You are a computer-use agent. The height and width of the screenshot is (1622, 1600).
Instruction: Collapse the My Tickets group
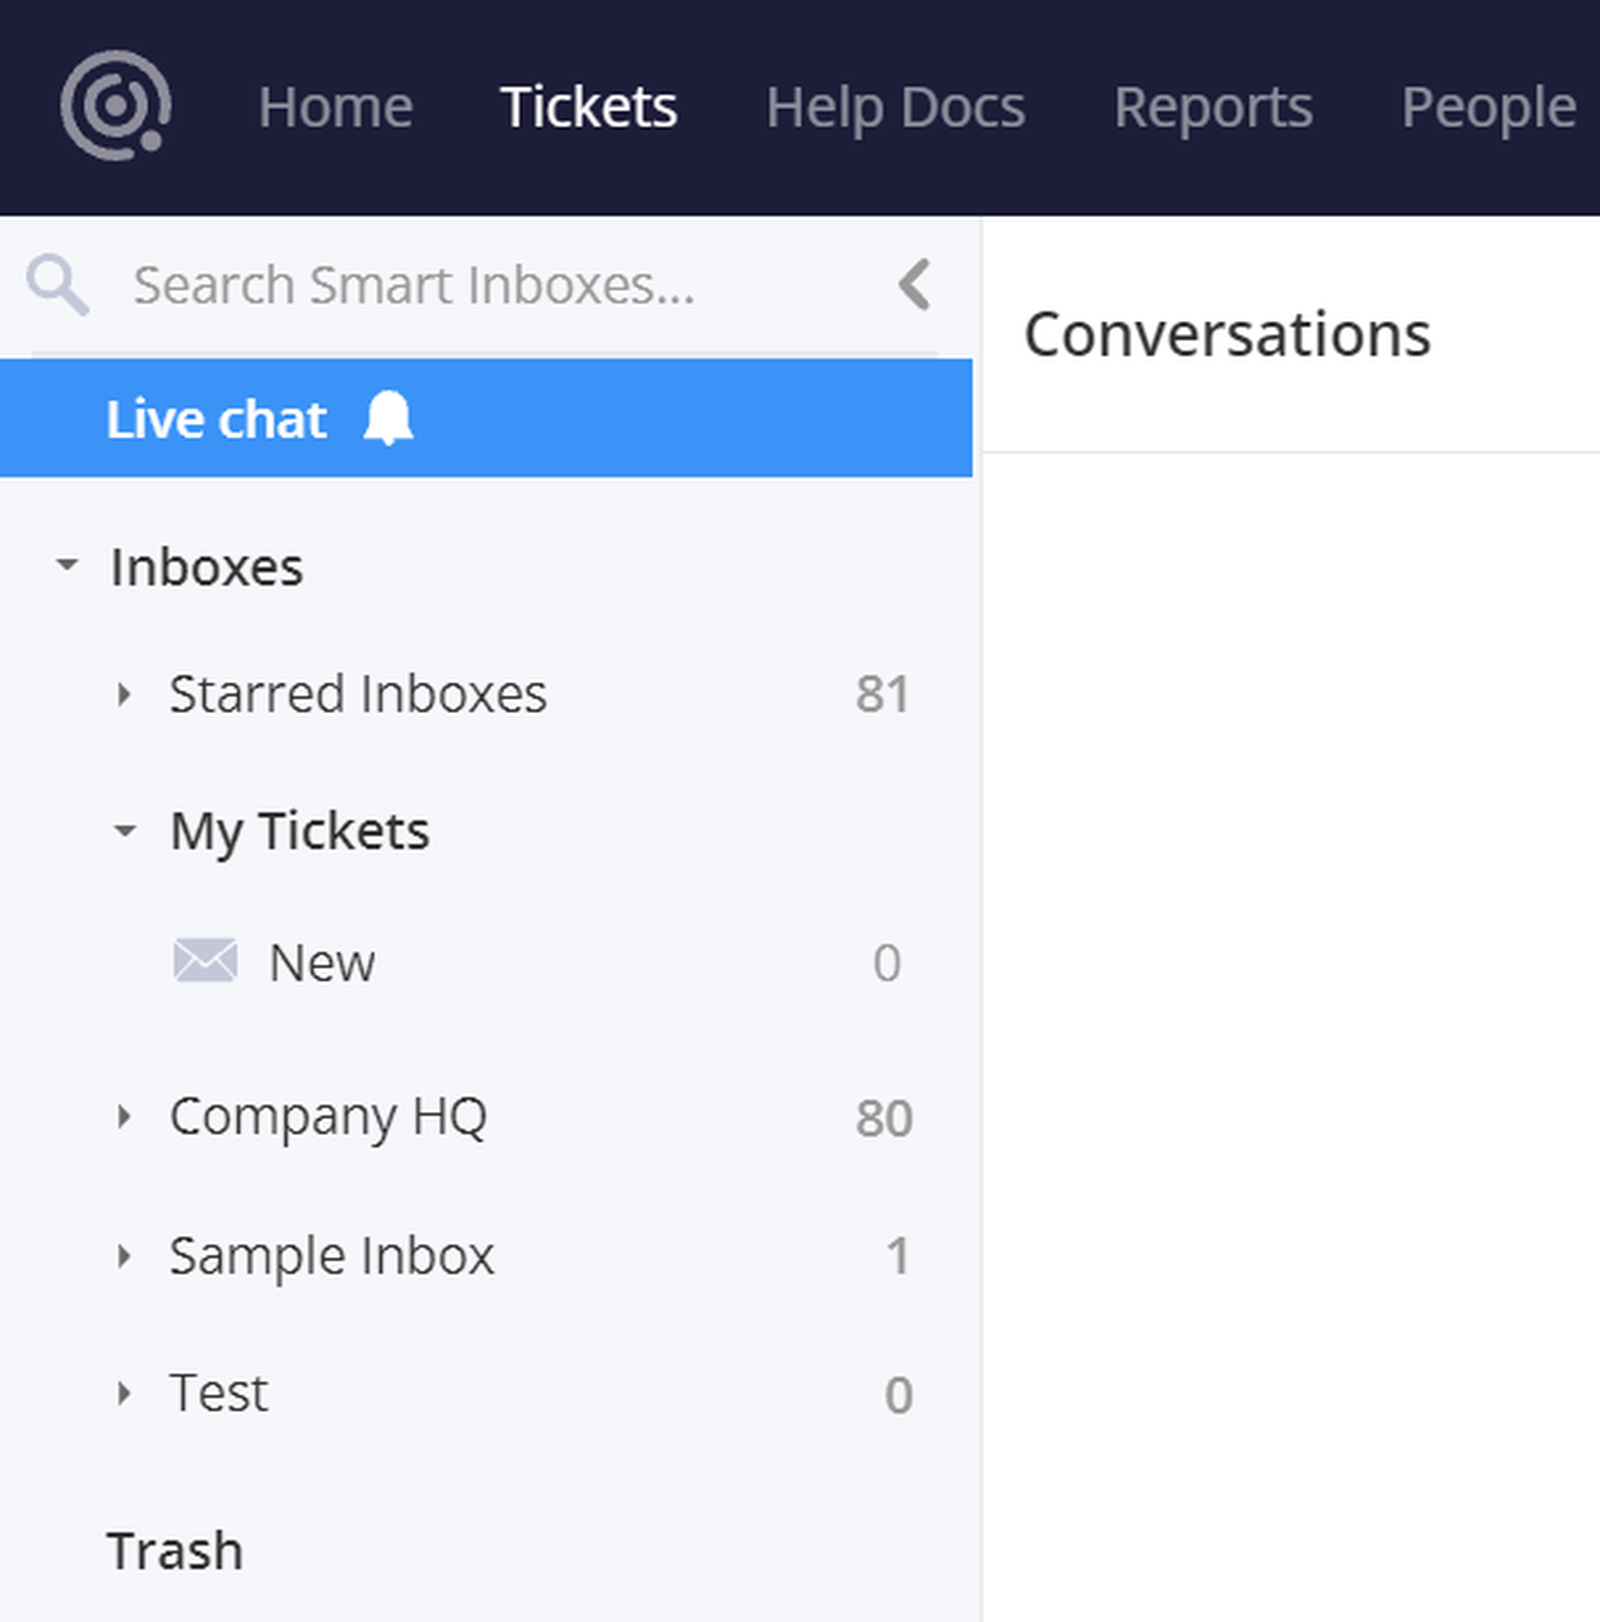pos(125,830)
